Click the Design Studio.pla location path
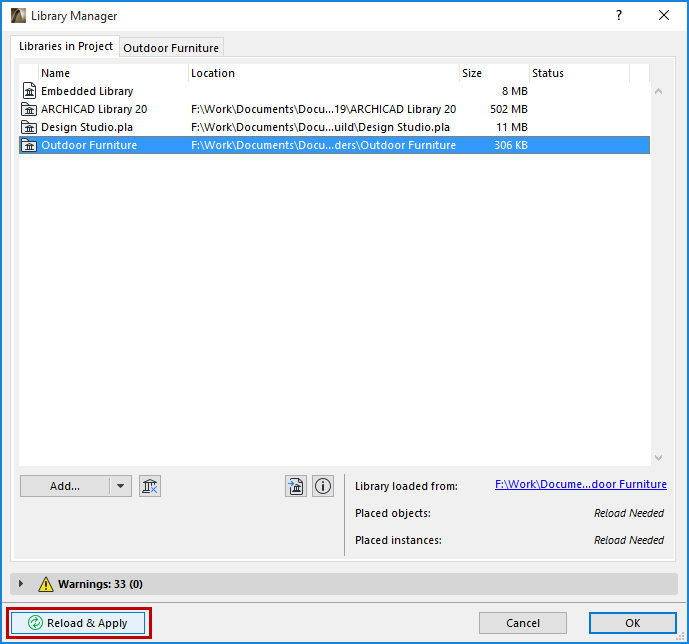 320,127
